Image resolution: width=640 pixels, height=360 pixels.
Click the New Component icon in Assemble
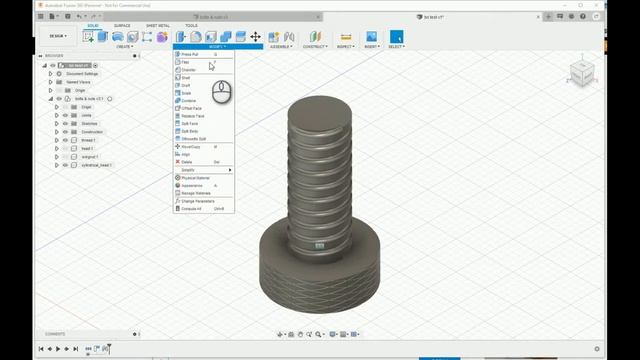[273, 37]
